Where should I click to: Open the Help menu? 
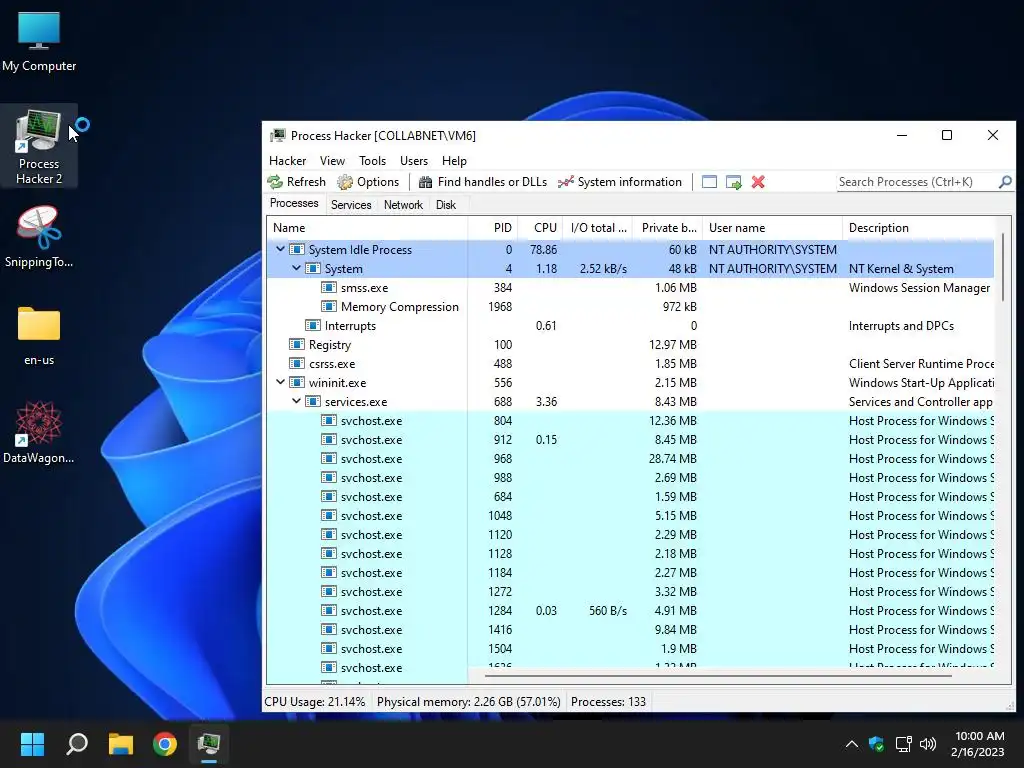pos(454,161)
